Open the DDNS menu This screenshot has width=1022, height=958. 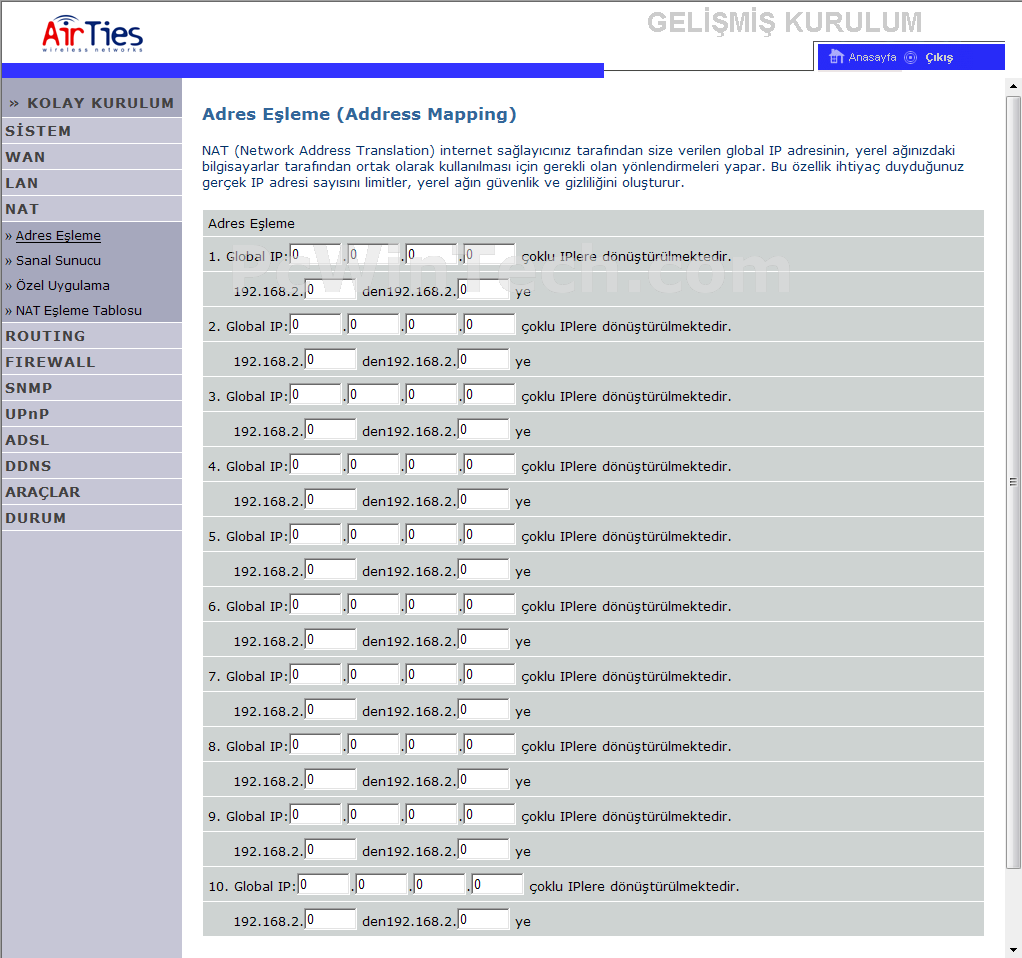coord(28,466)
